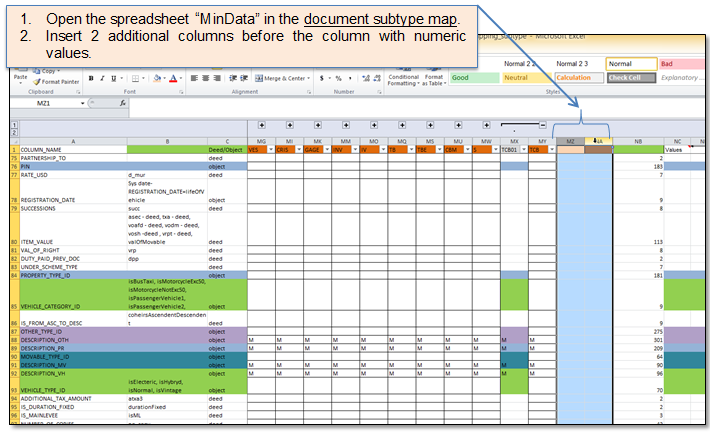Collapse the column group above MY
Viewport: 710px width, 432px height.
click(541, 125)
